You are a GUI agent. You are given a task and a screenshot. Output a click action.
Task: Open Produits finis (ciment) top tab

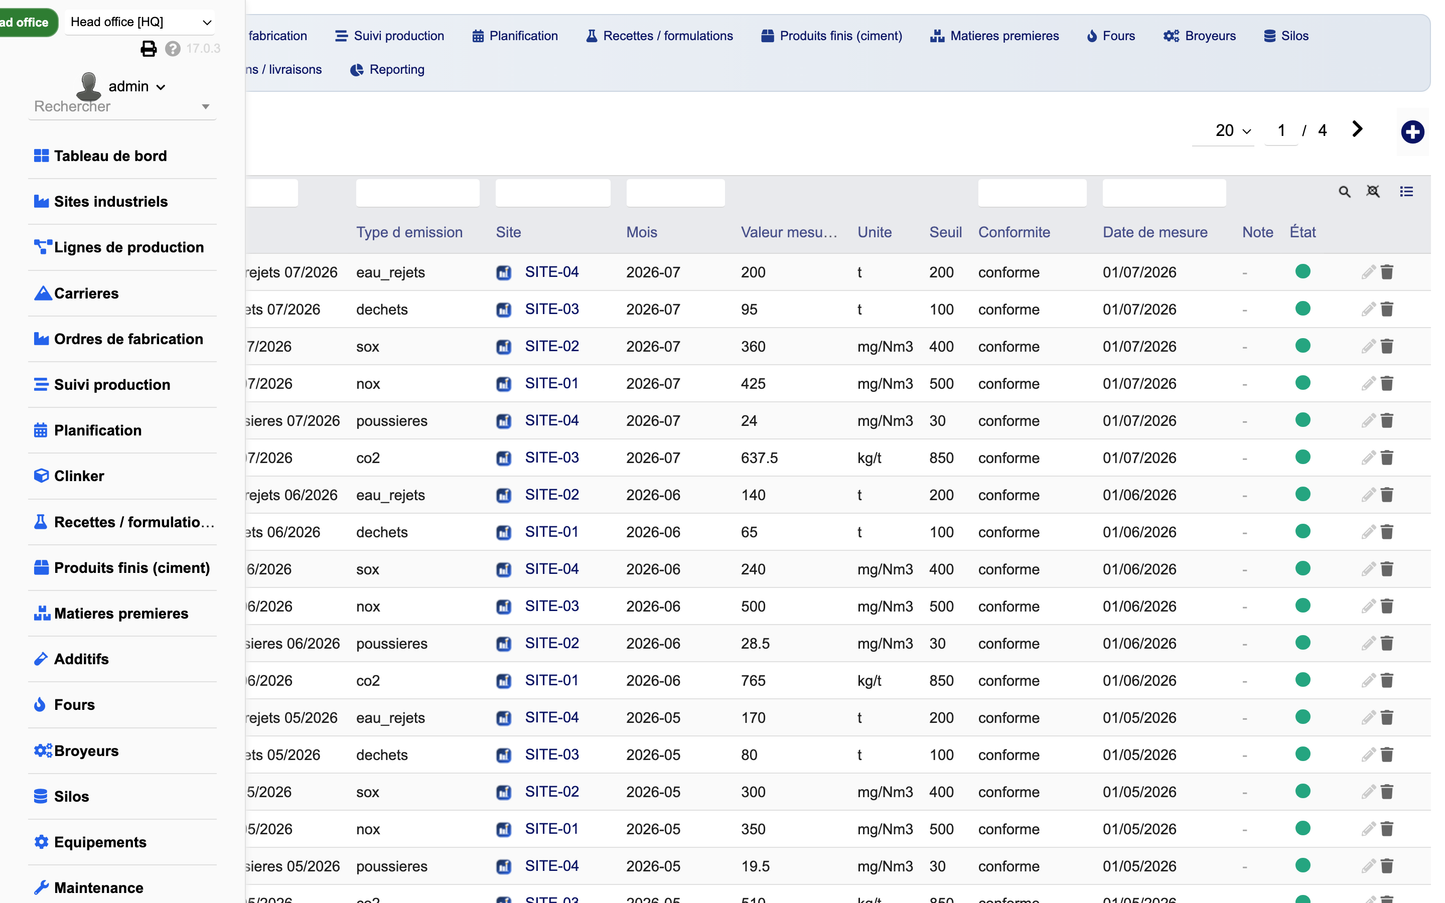pyautogui.click(x=832, y=36)
